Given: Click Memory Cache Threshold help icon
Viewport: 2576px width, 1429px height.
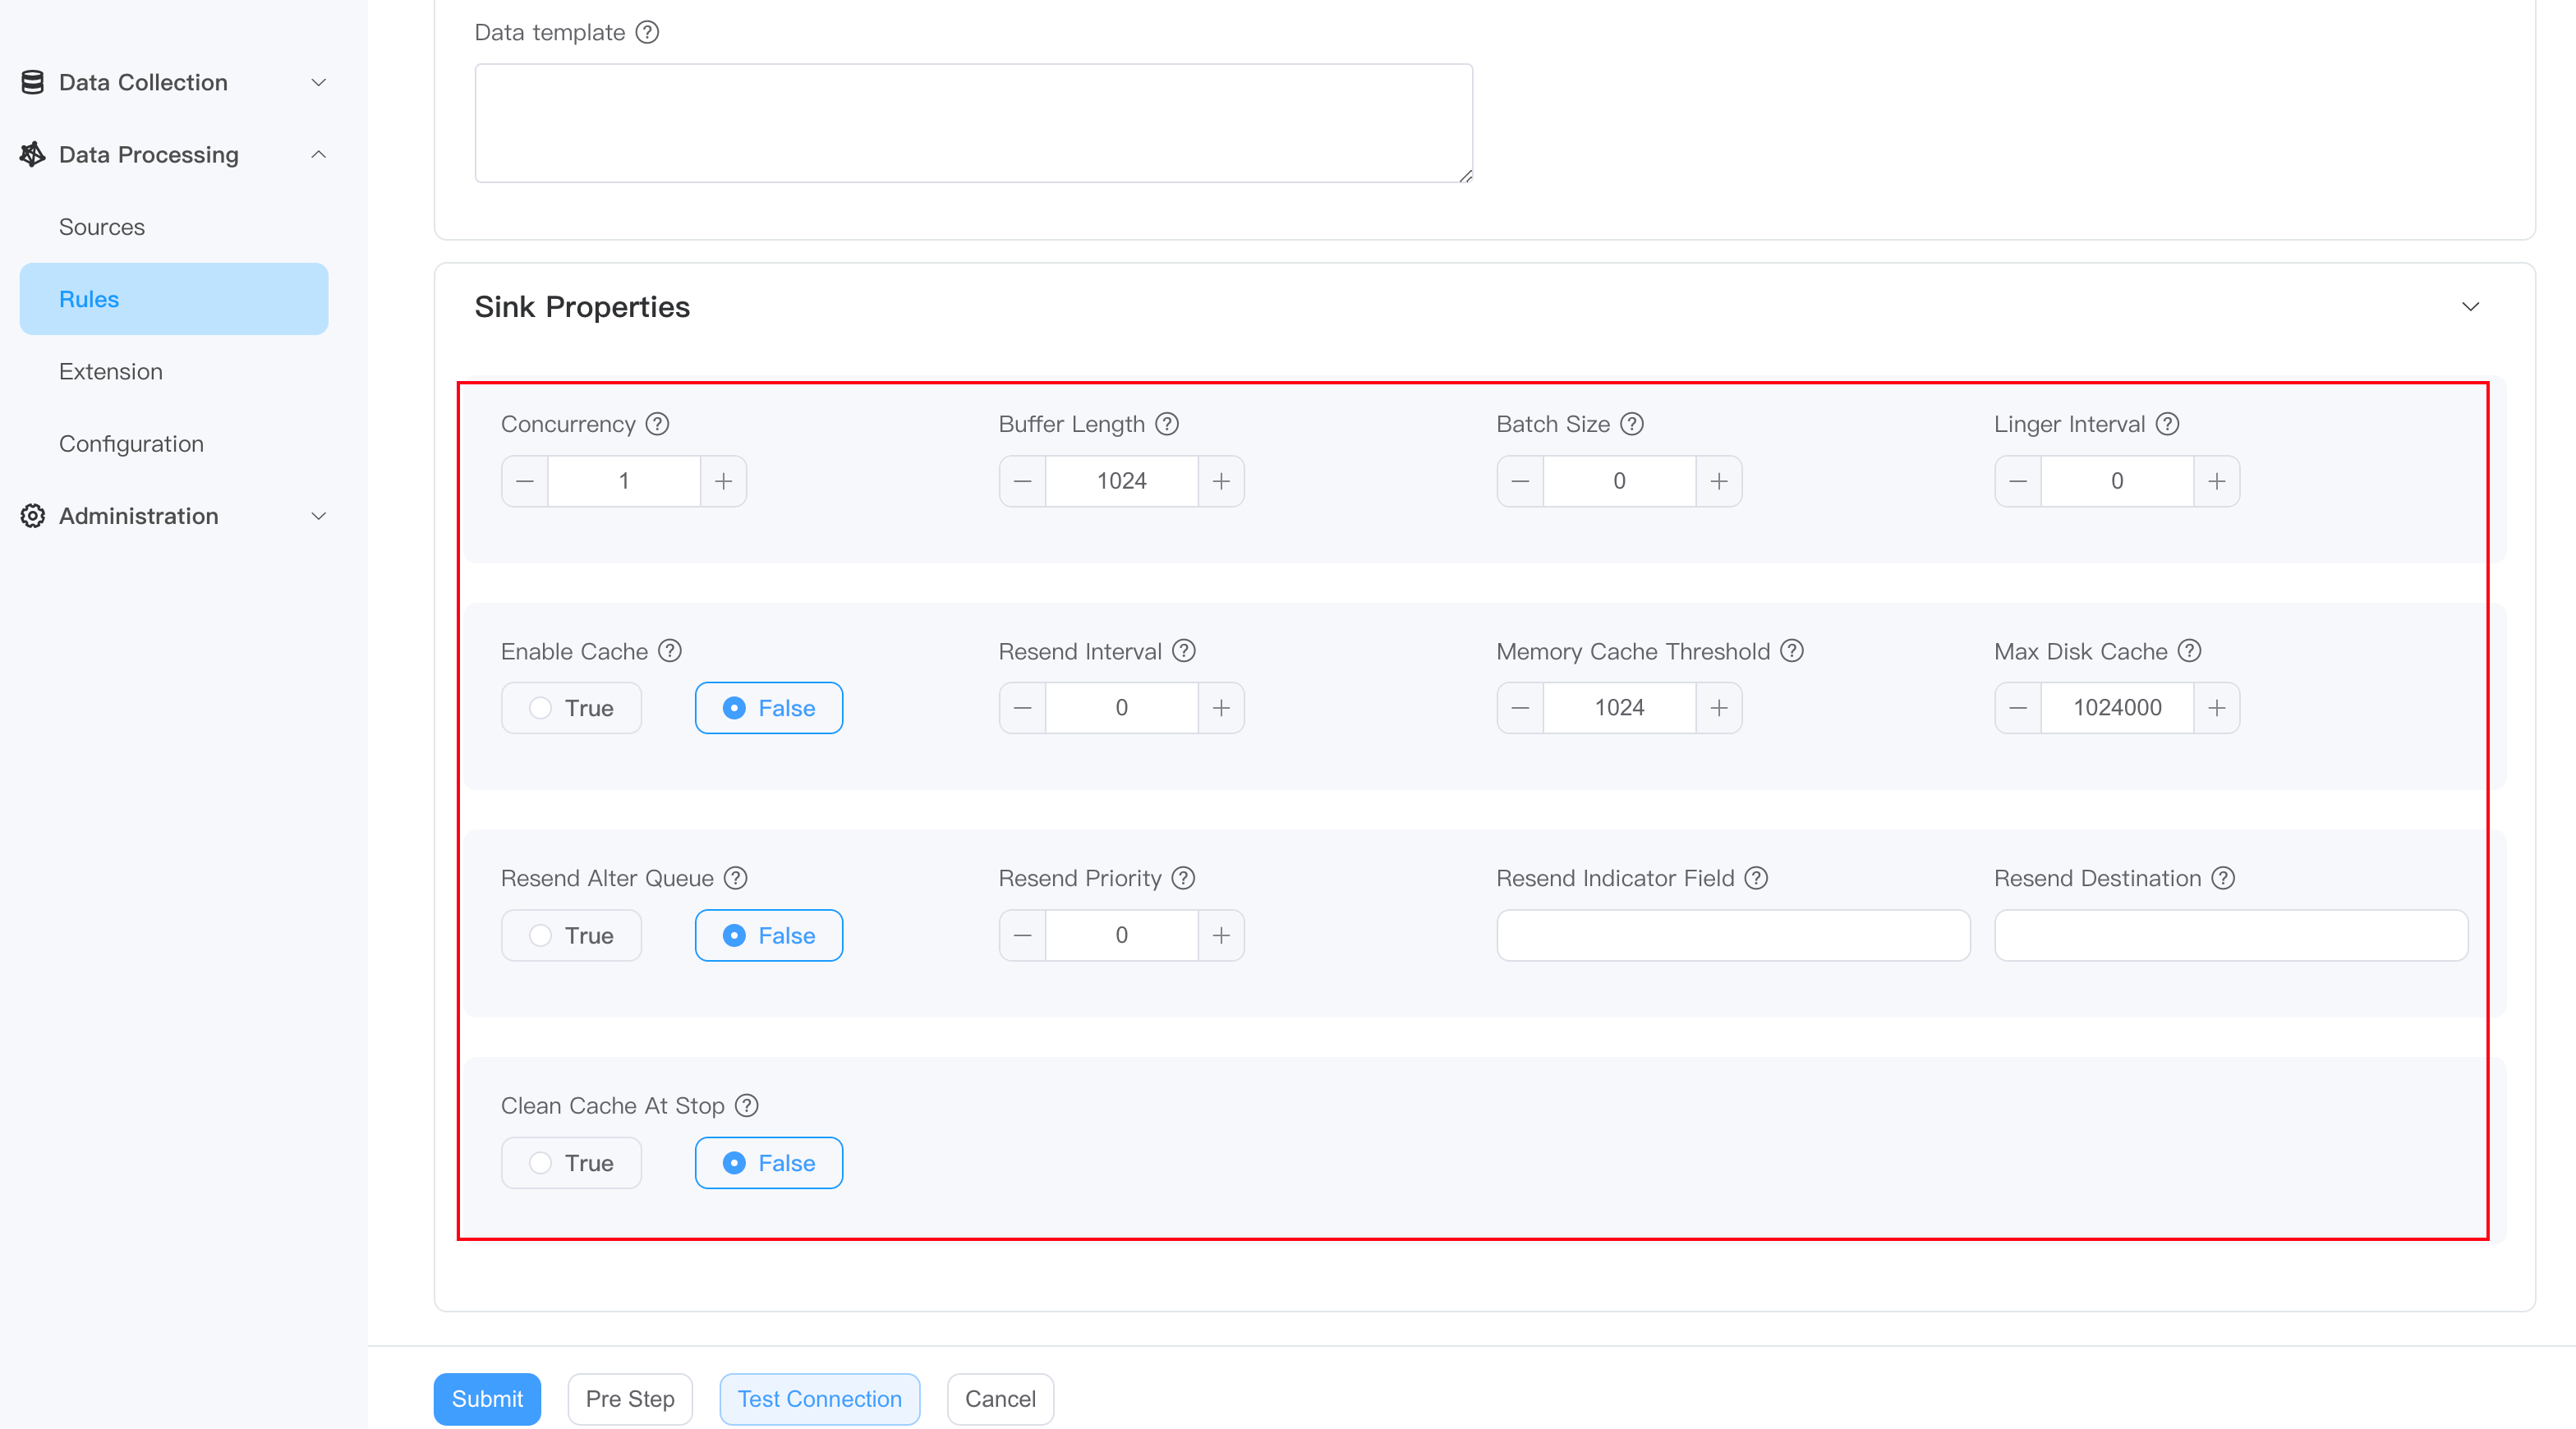Looking at the screenshot, I should point(1792,651).
